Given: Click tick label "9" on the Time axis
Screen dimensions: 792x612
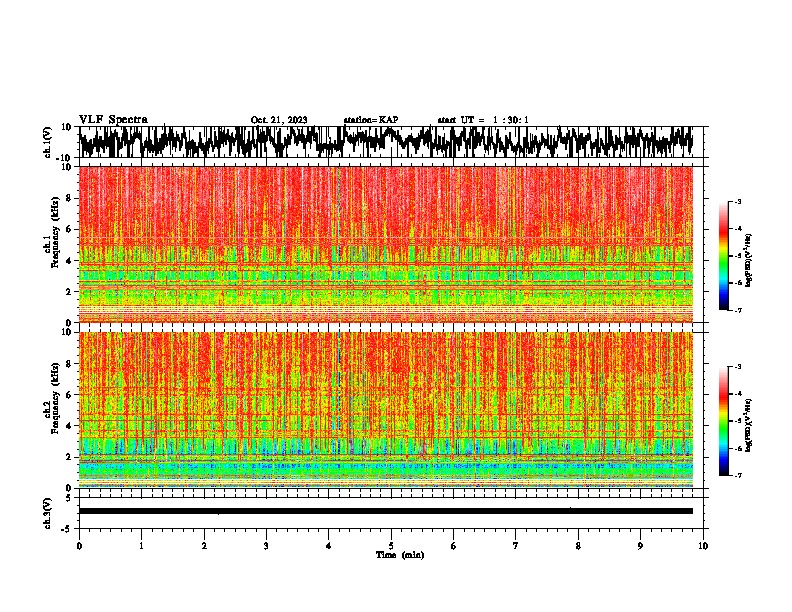Looking at the screenshot, I should [640, 546].
